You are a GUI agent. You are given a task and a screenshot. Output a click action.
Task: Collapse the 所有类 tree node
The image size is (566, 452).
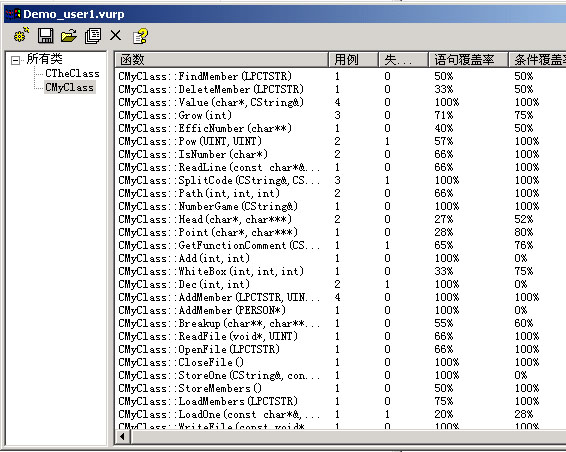pyautogui.click(x=15, y=60)
